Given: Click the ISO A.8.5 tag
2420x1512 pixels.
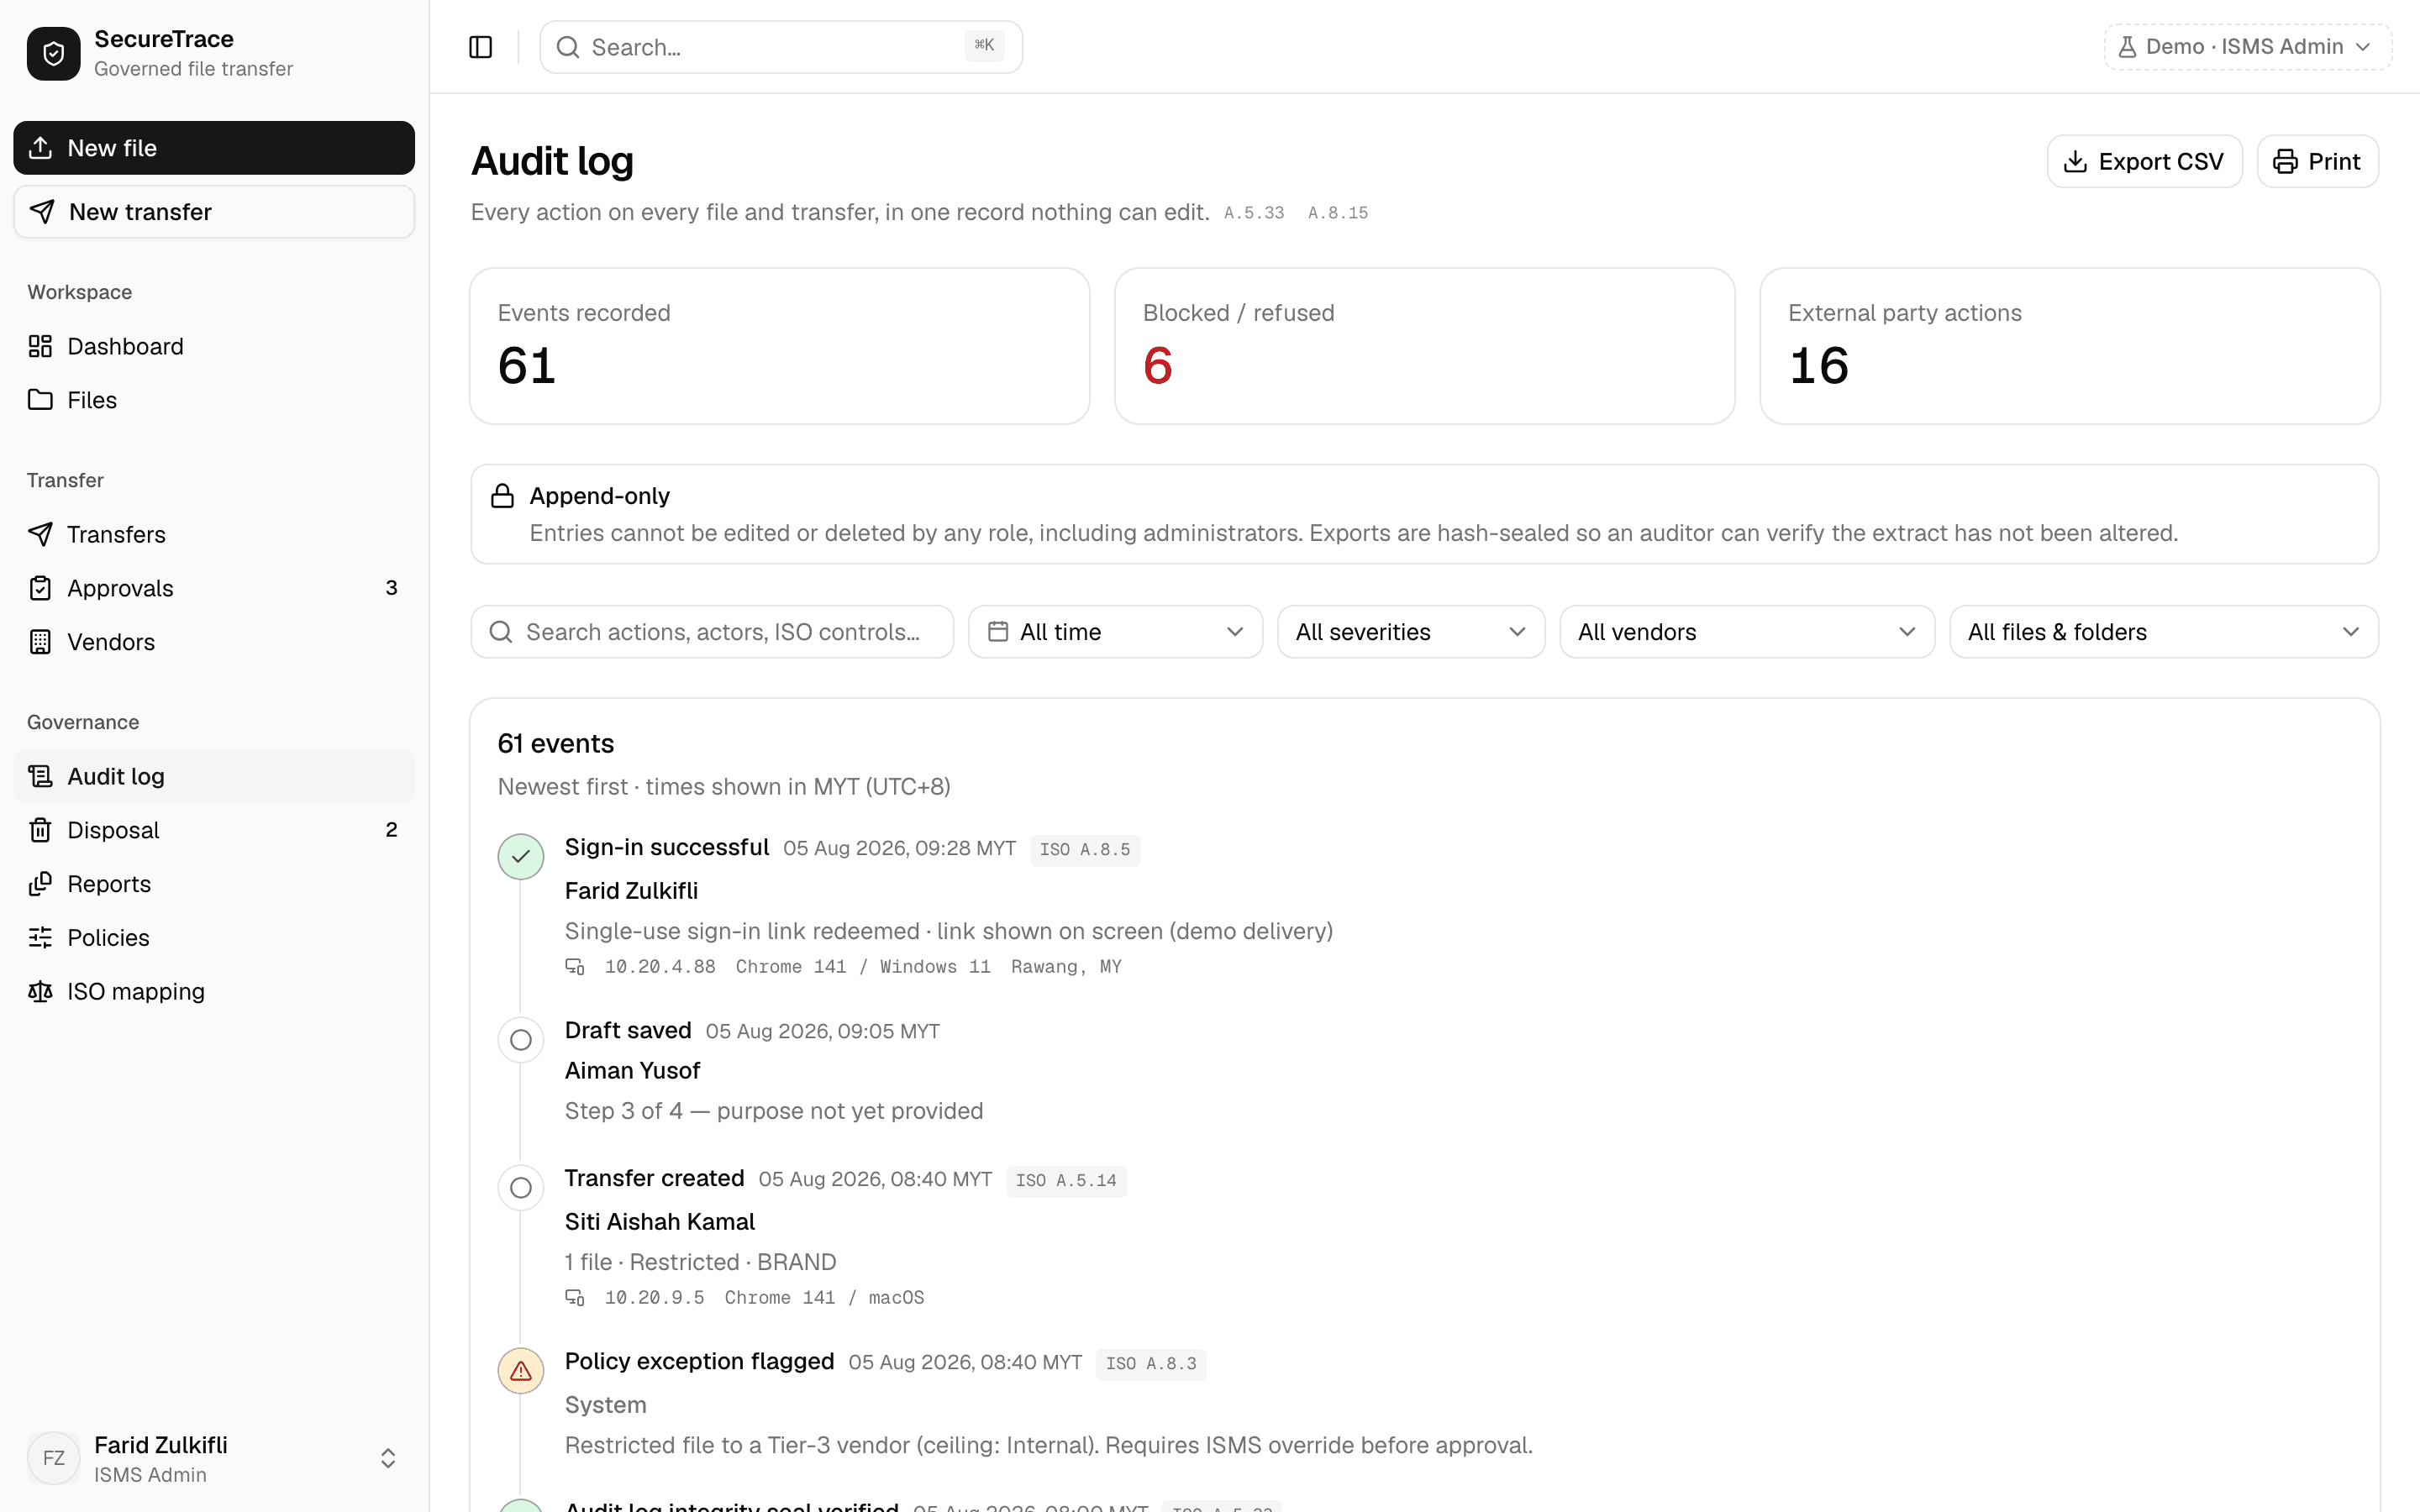Looking at the screenshot, I should [1085, 850].
